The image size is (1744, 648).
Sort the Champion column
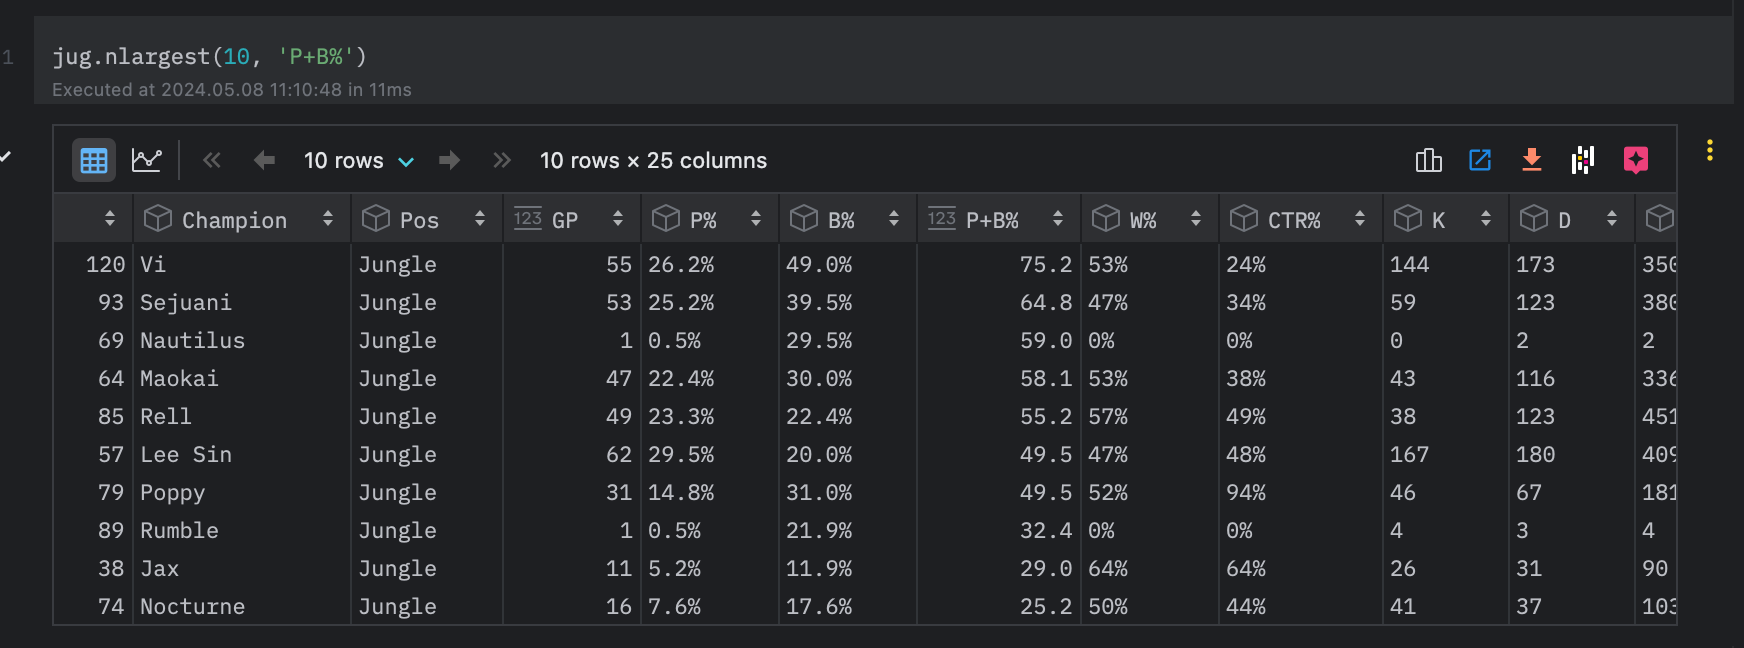pos(328,219)
